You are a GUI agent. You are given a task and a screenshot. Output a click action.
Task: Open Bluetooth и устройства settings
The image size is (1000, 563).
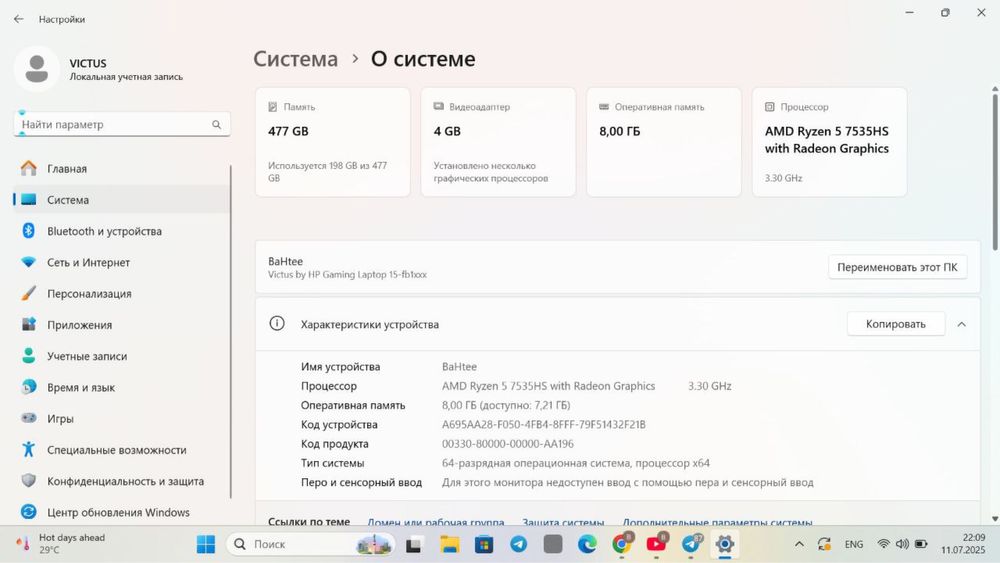121,231
